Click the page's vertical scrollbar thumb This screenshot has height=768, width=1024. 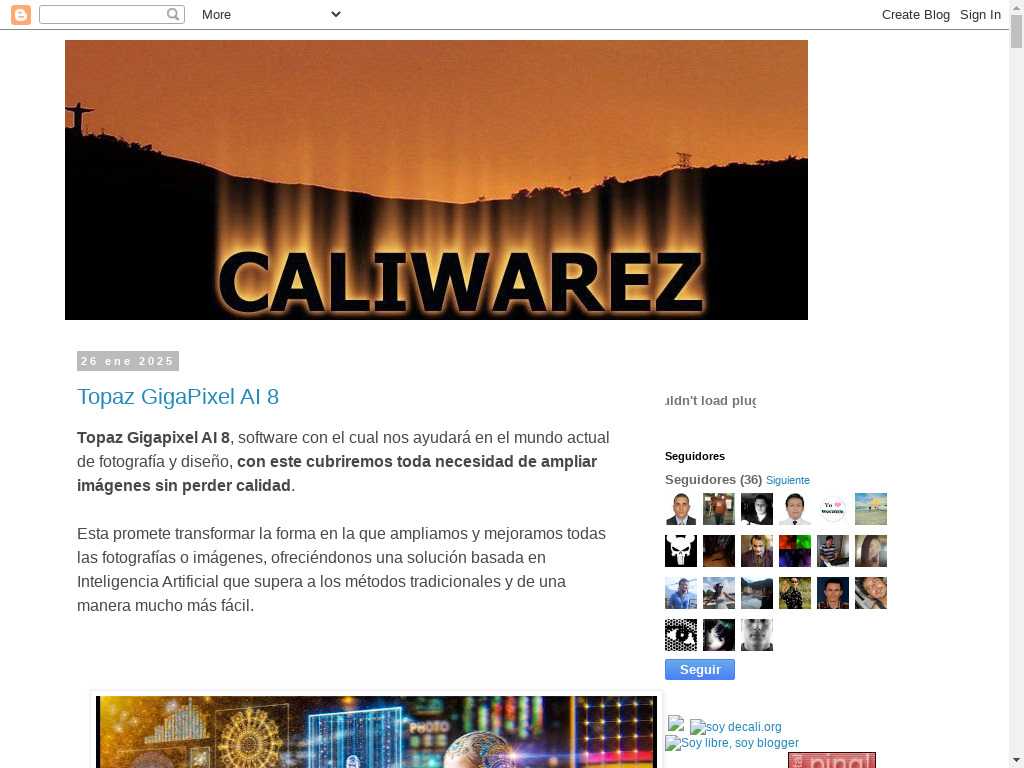pos(1016,31)
